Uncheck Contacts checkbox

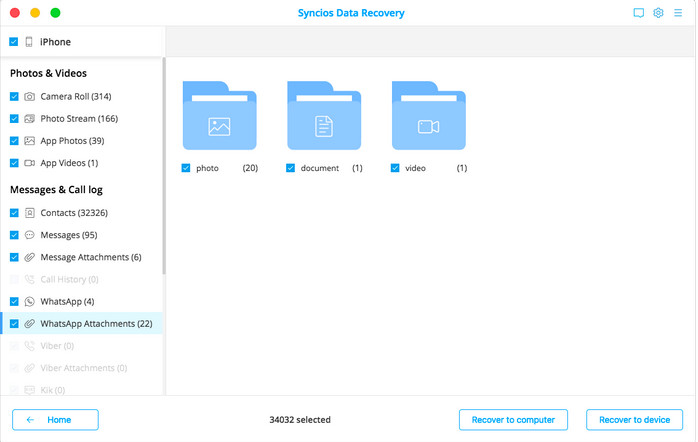coord(14,213)
